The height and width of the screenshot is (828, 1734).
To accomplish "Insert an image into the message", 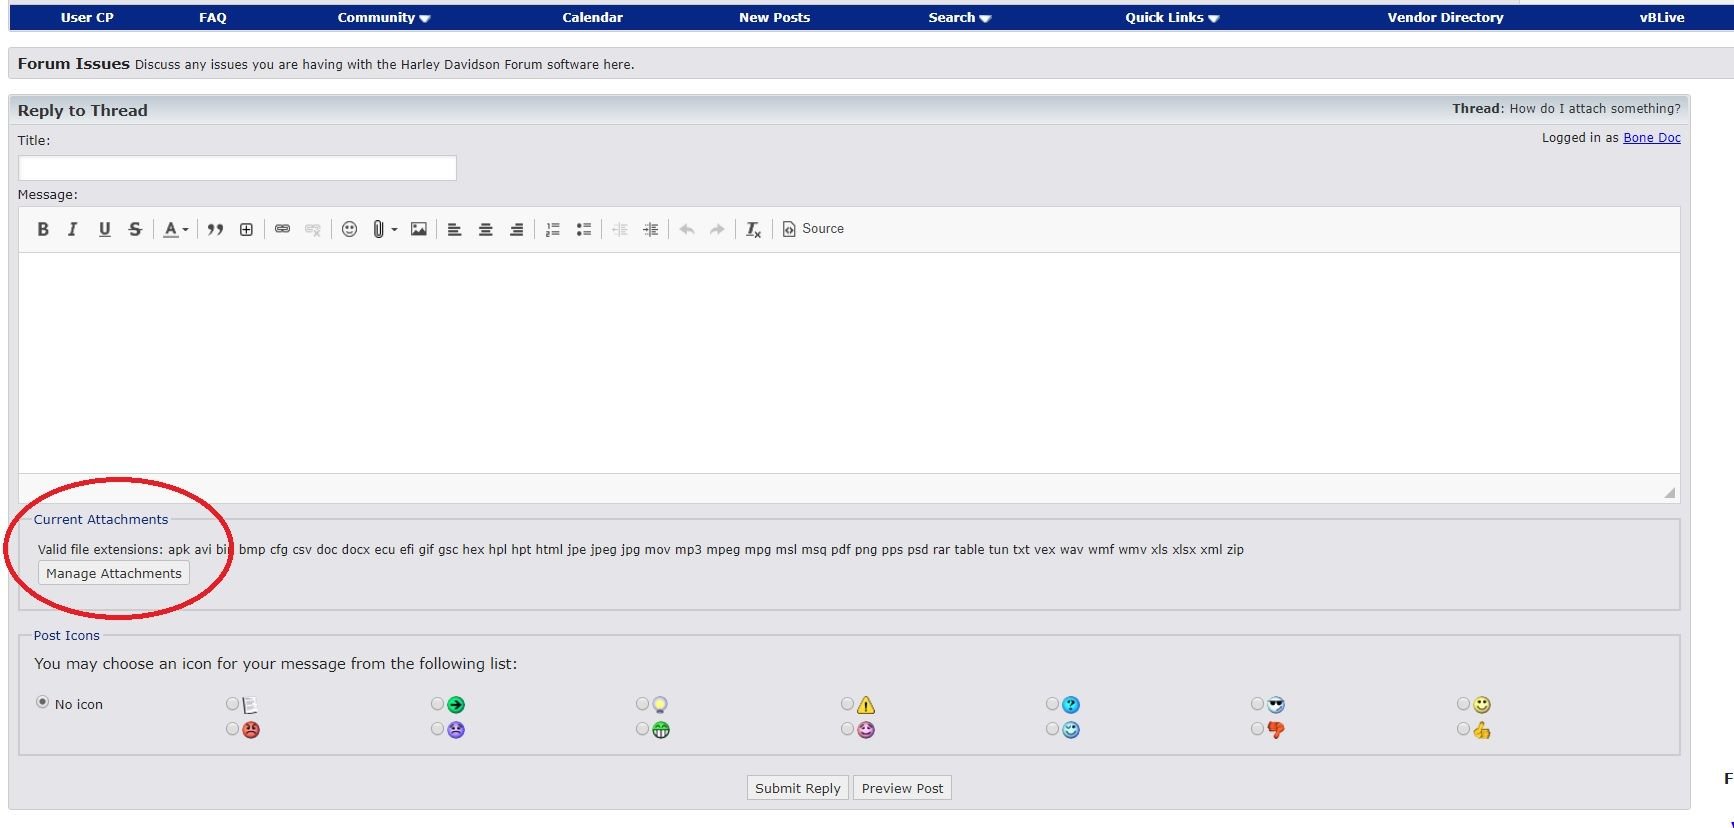I will pos(419,229).
